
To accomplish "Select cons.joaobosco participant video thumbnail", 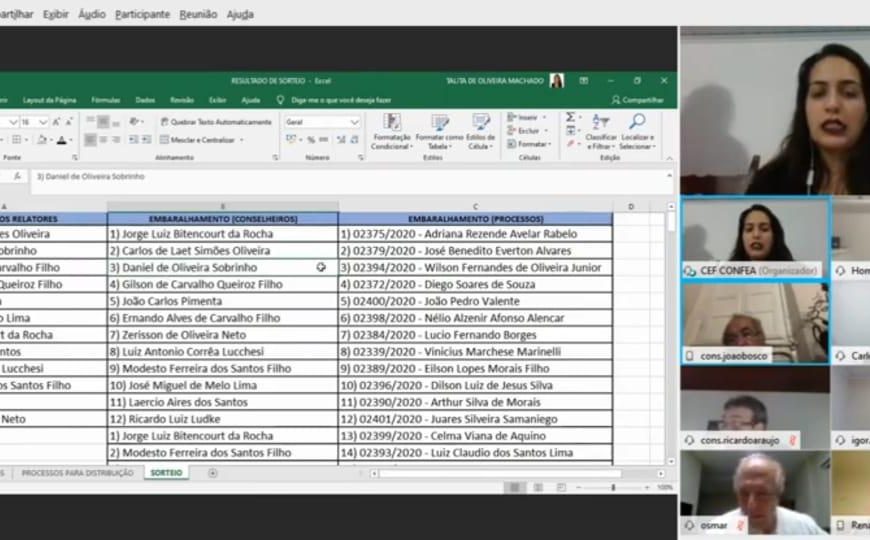I will [756, 324].
